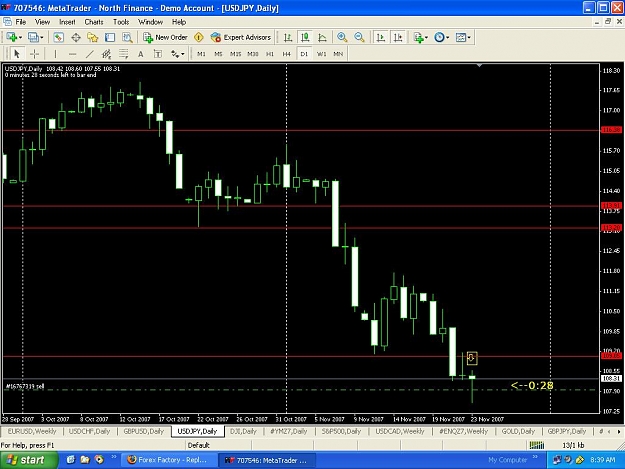Expand the Indicators dropdown arrow
Image resolution: width=625 pixels, height=469 pixels.
tap(426, 37)
